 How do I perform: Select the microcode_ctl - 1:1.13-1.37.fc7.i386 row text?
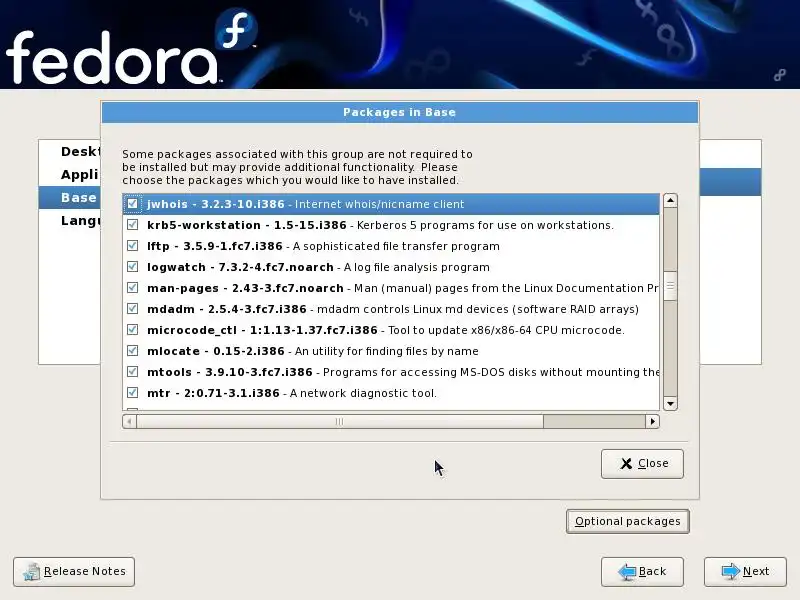pos(262,330)
